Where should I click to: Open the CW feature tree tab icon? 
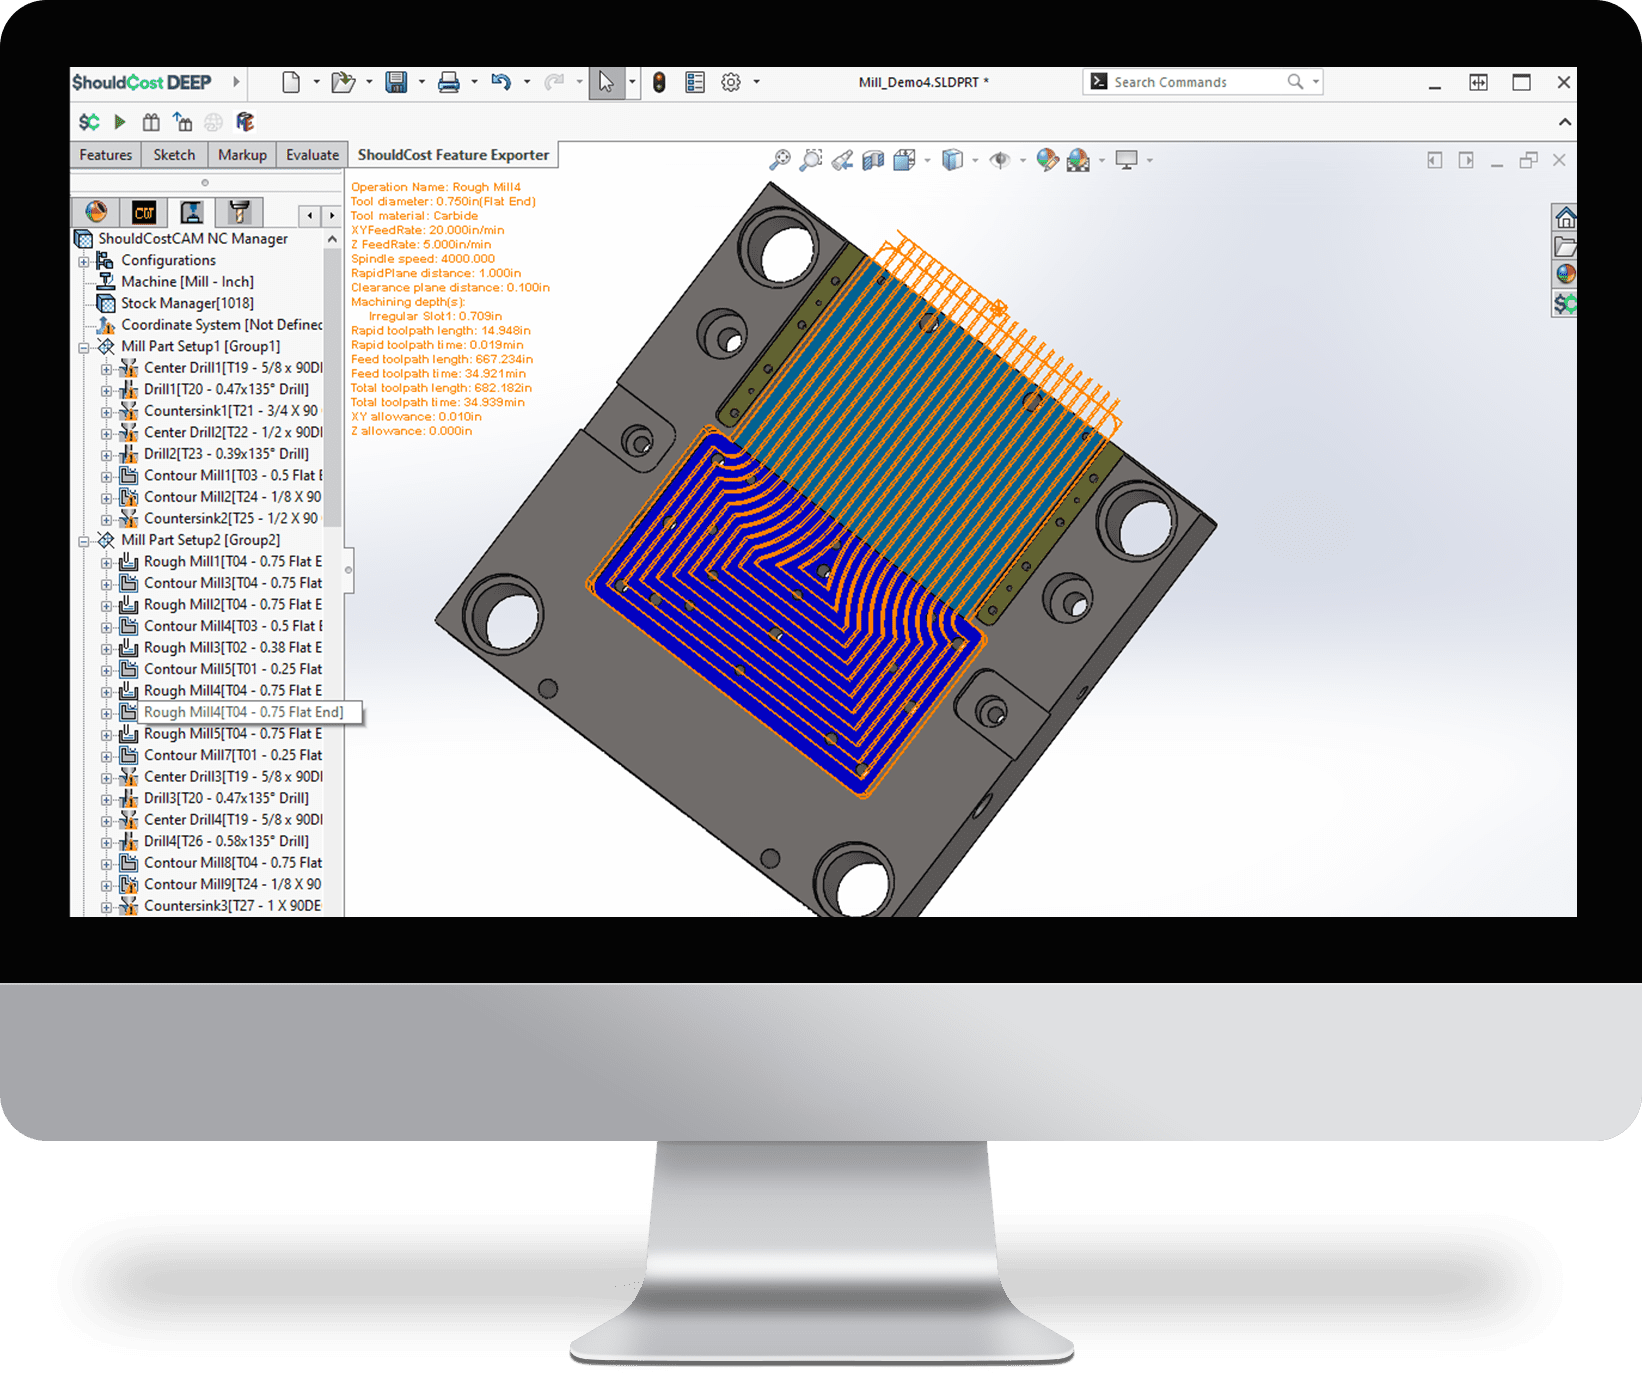click(144, 212)
